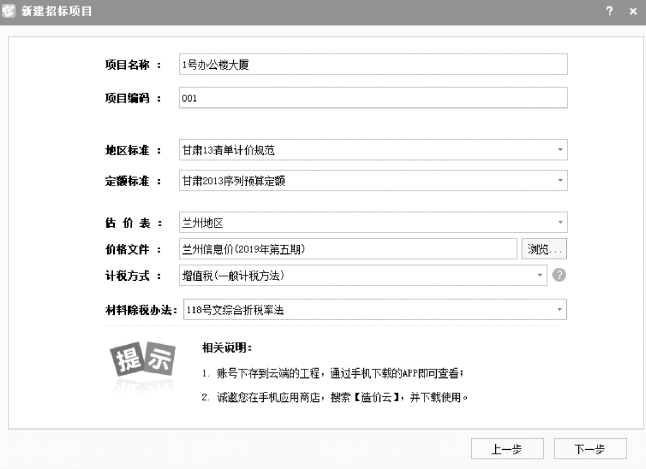
Task: Click the help question mark in title bar
Action: click(609, 11)
